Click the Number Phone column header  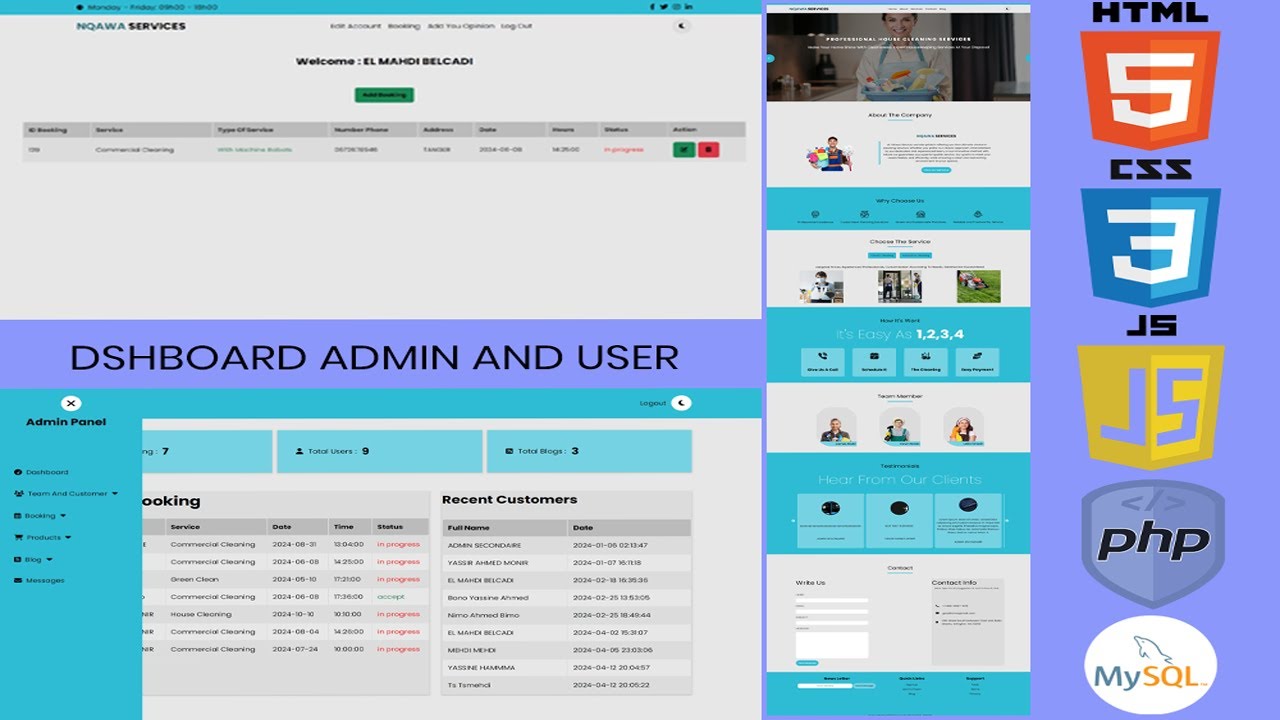click(361, 130)
